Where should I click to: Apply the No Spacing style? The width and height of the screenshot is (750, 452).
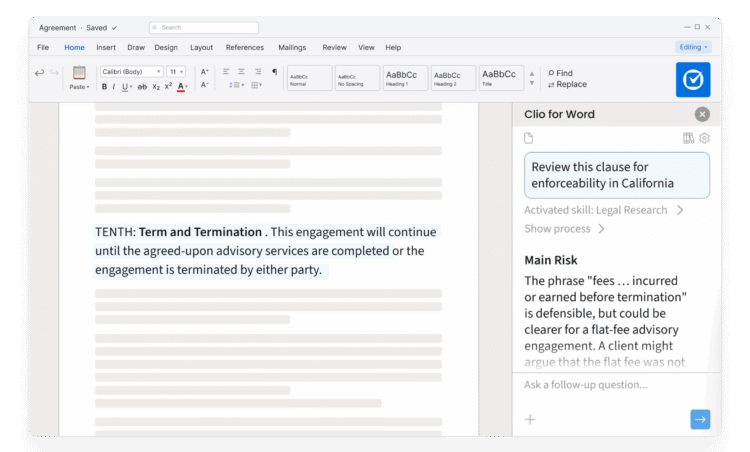[357, 78]
